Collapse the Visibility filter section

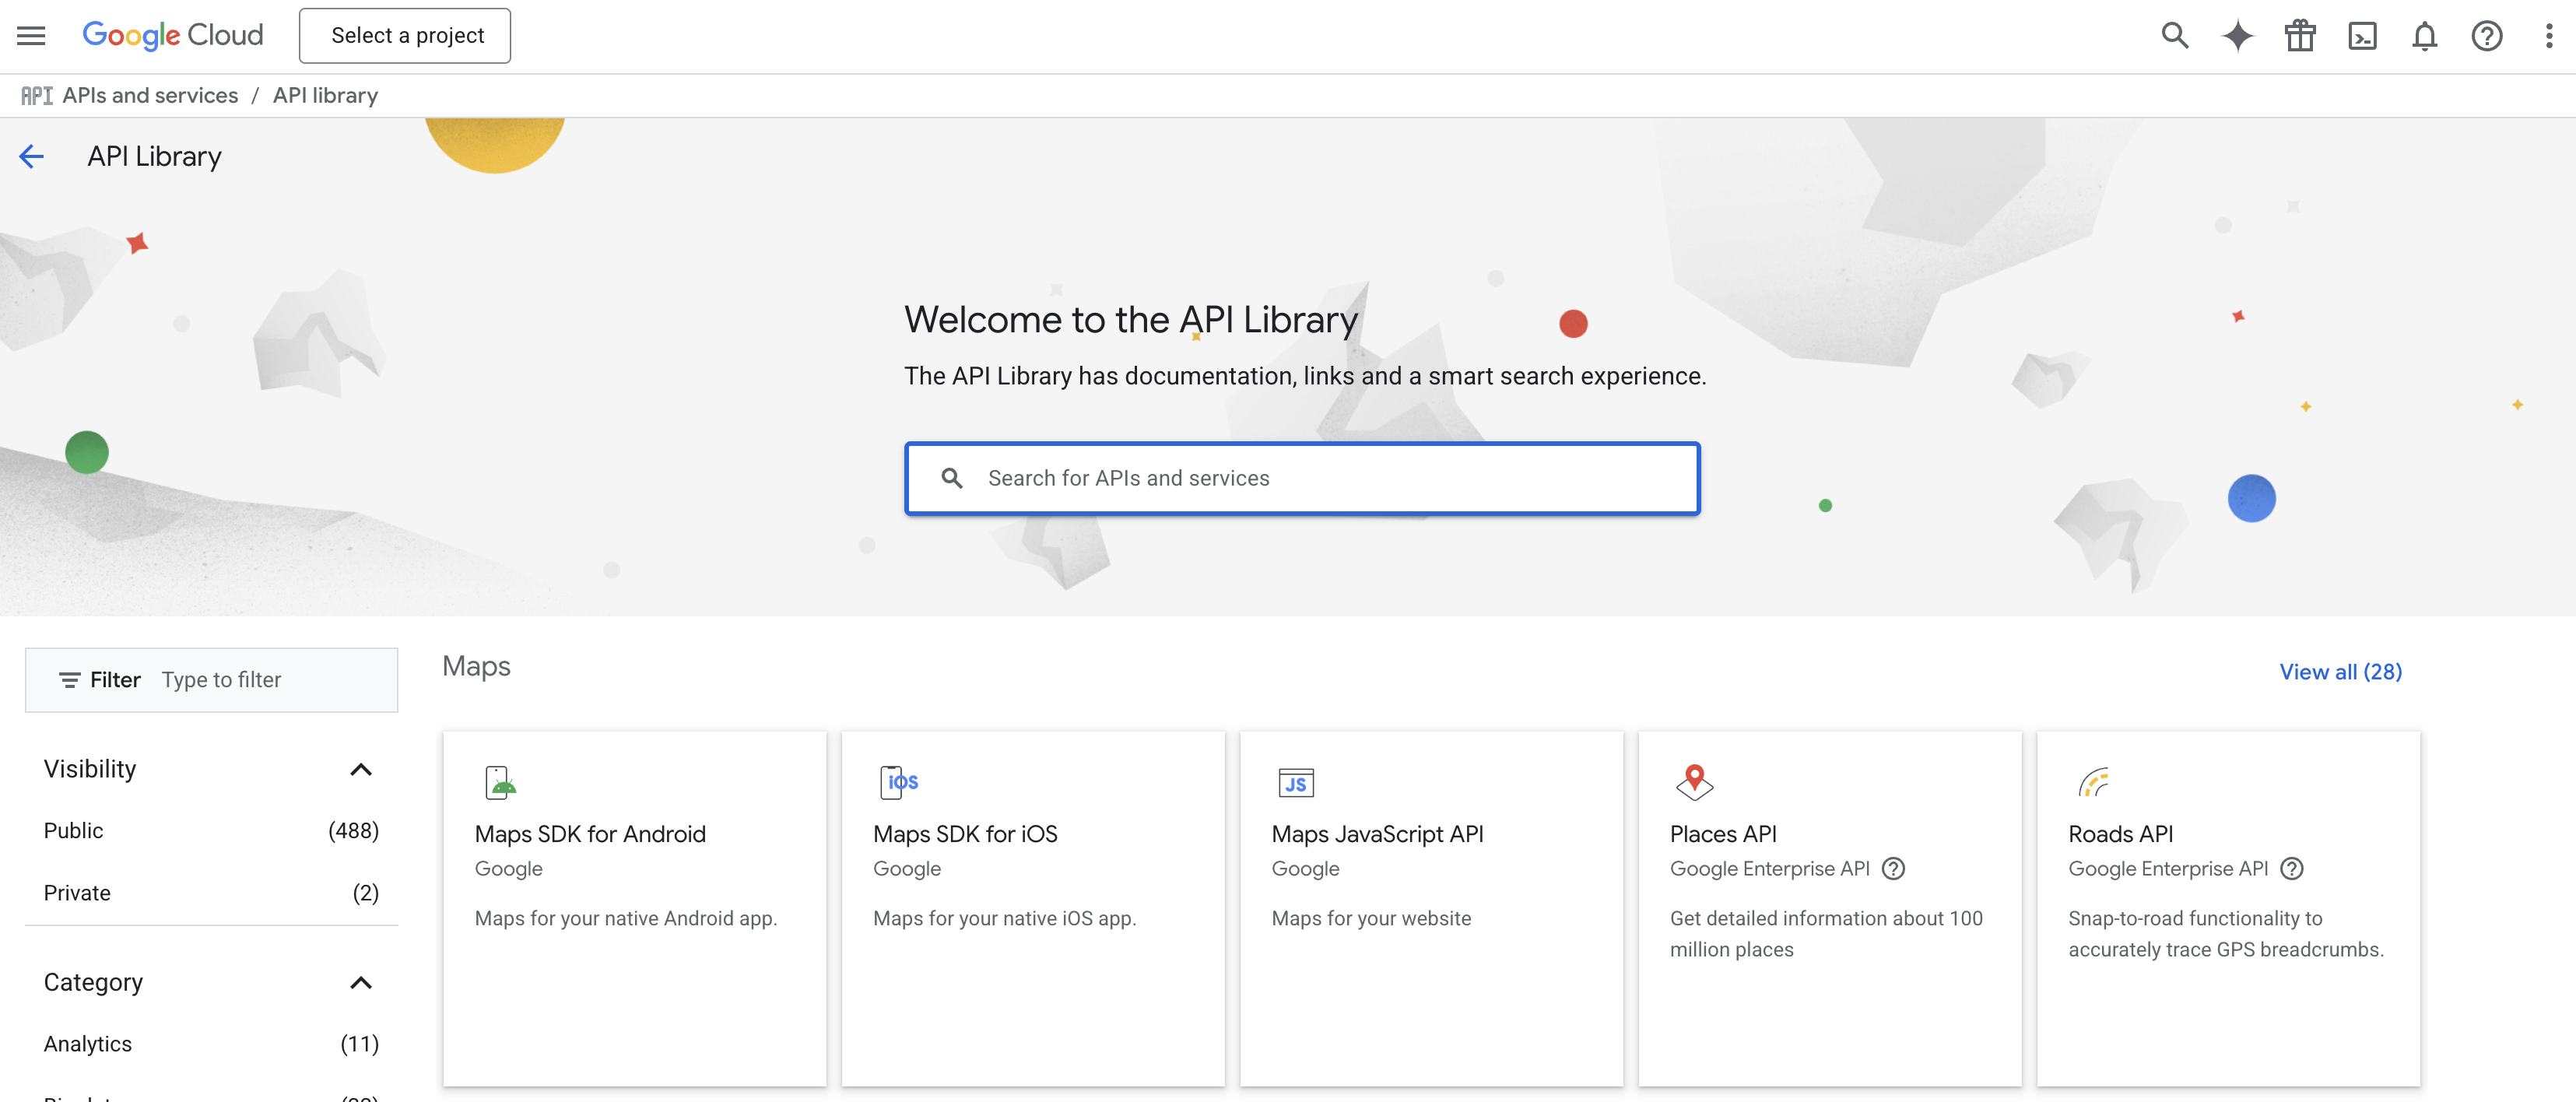360,770
